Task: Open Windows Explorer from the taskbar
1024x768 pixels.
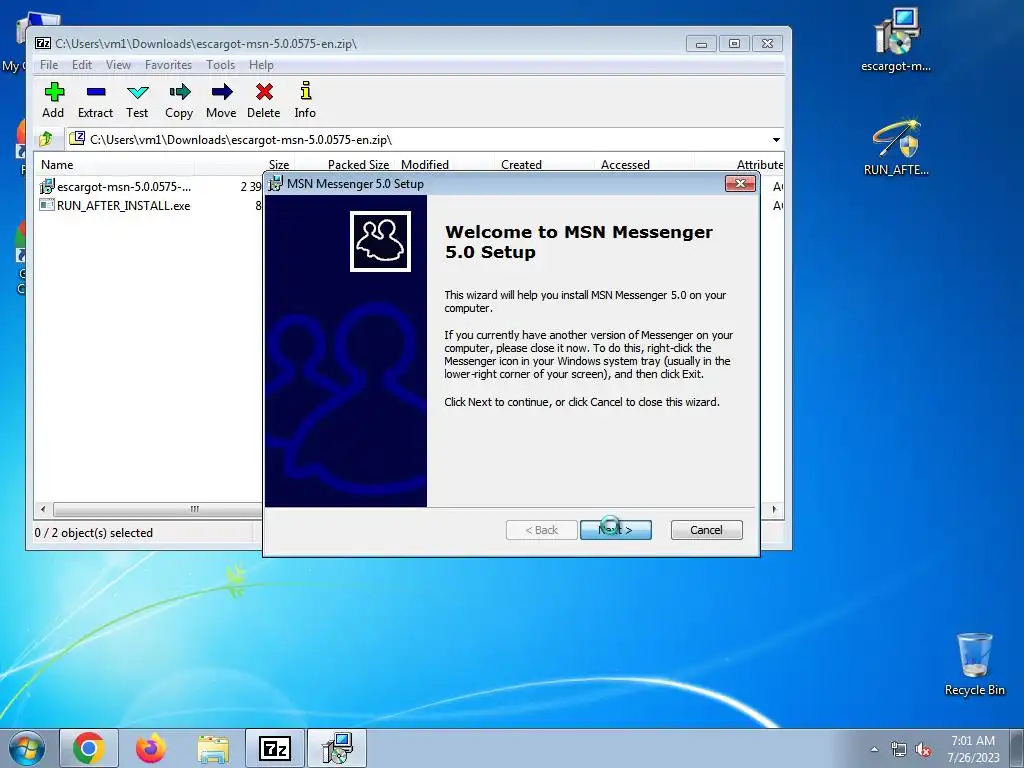Action: [213, 748]
